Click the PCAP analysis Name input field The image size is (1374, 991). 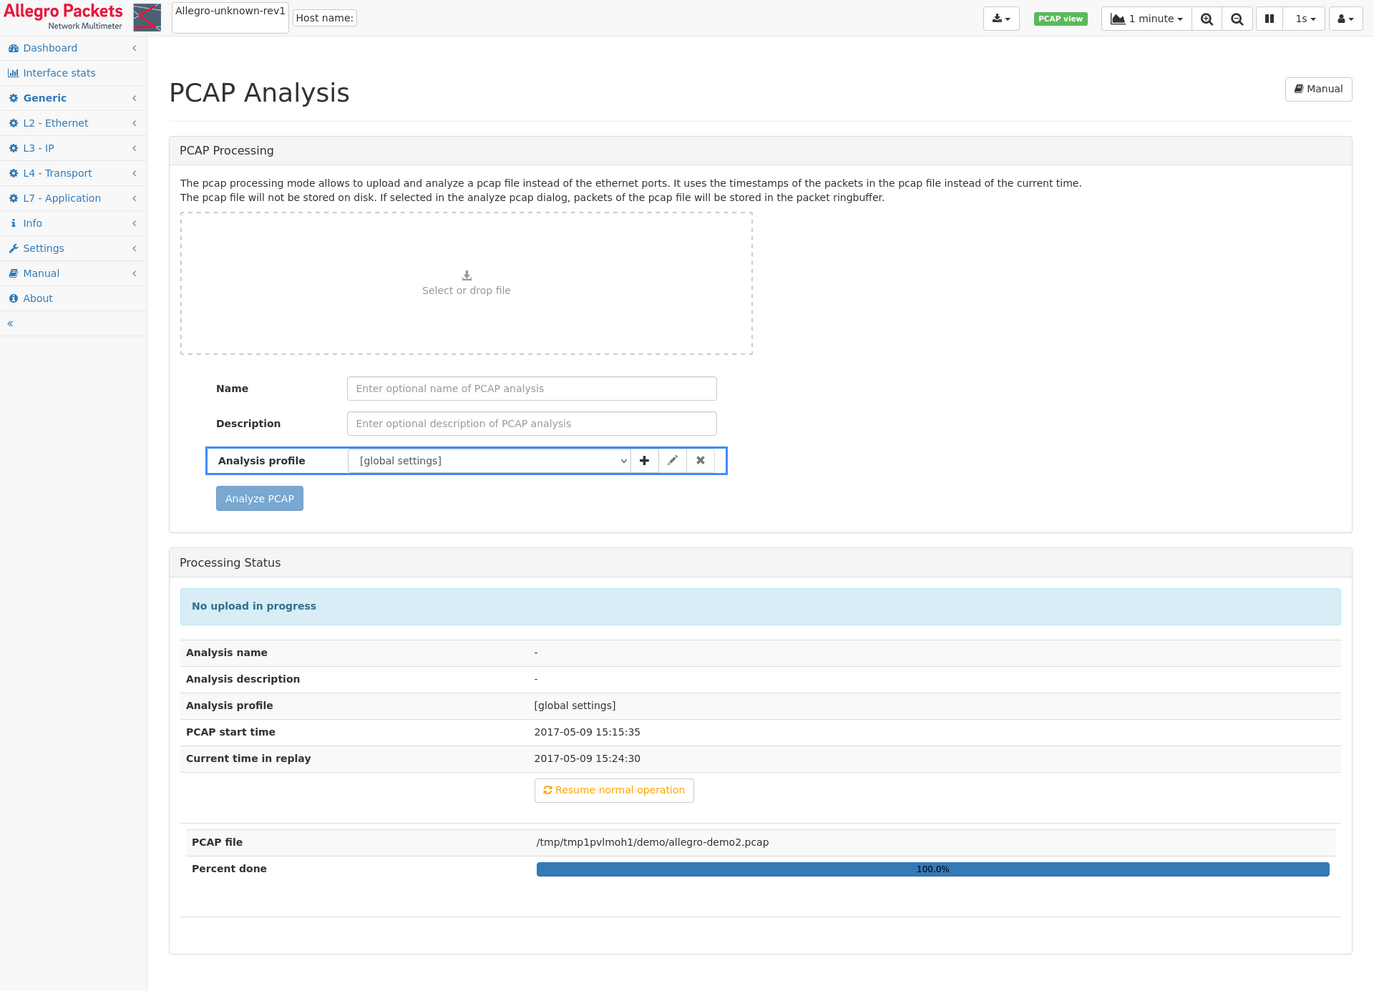coord(531,389)
